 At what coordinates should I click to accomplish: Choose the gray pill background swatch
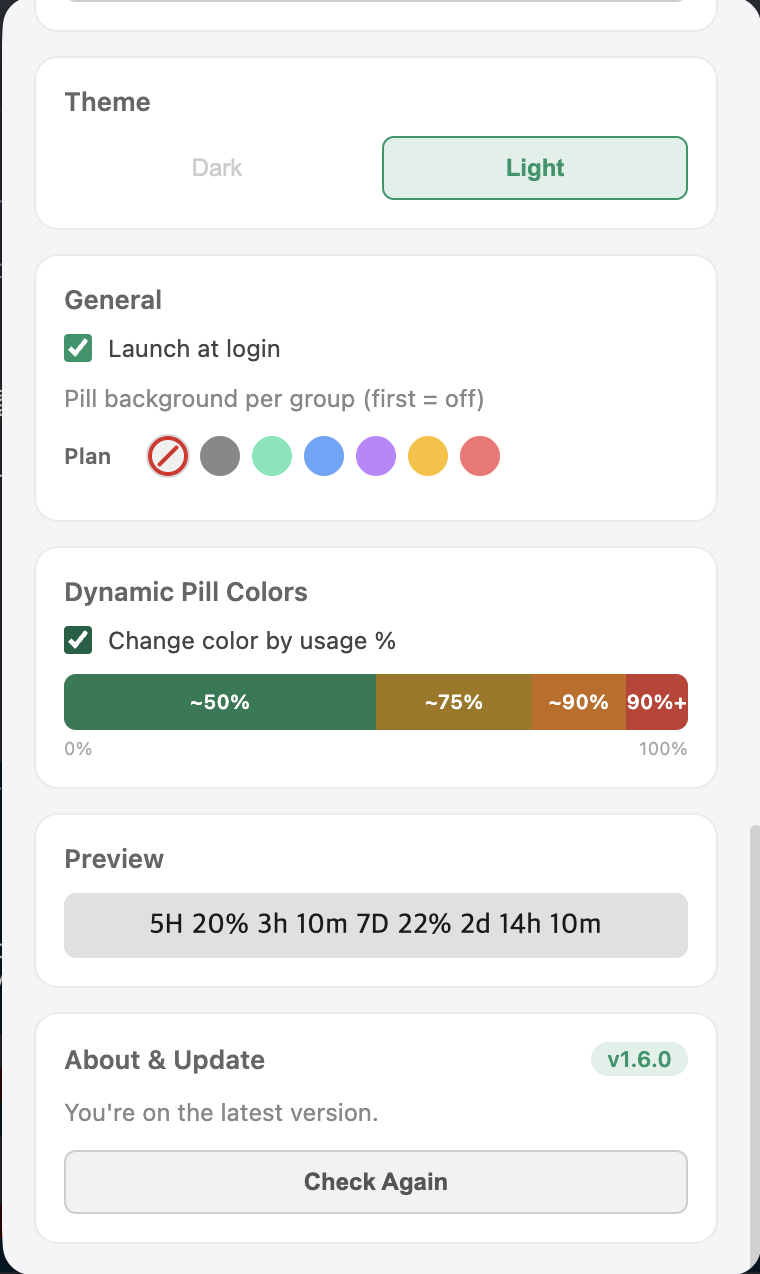pos(220,457)
